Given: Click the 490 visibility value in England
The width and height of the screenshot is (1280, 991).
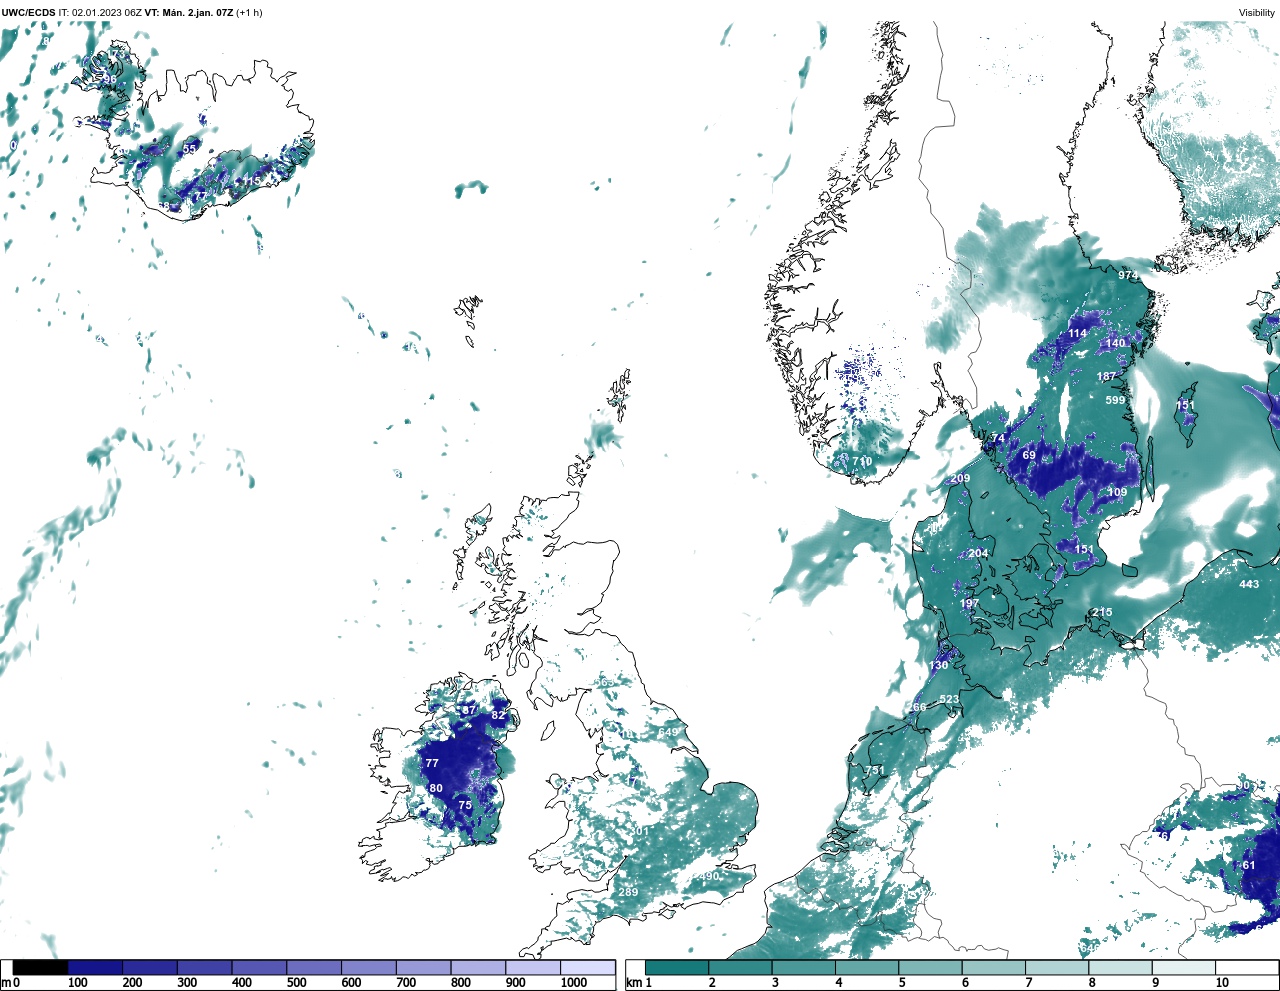Looking at the screenshot, I should 709,876.
